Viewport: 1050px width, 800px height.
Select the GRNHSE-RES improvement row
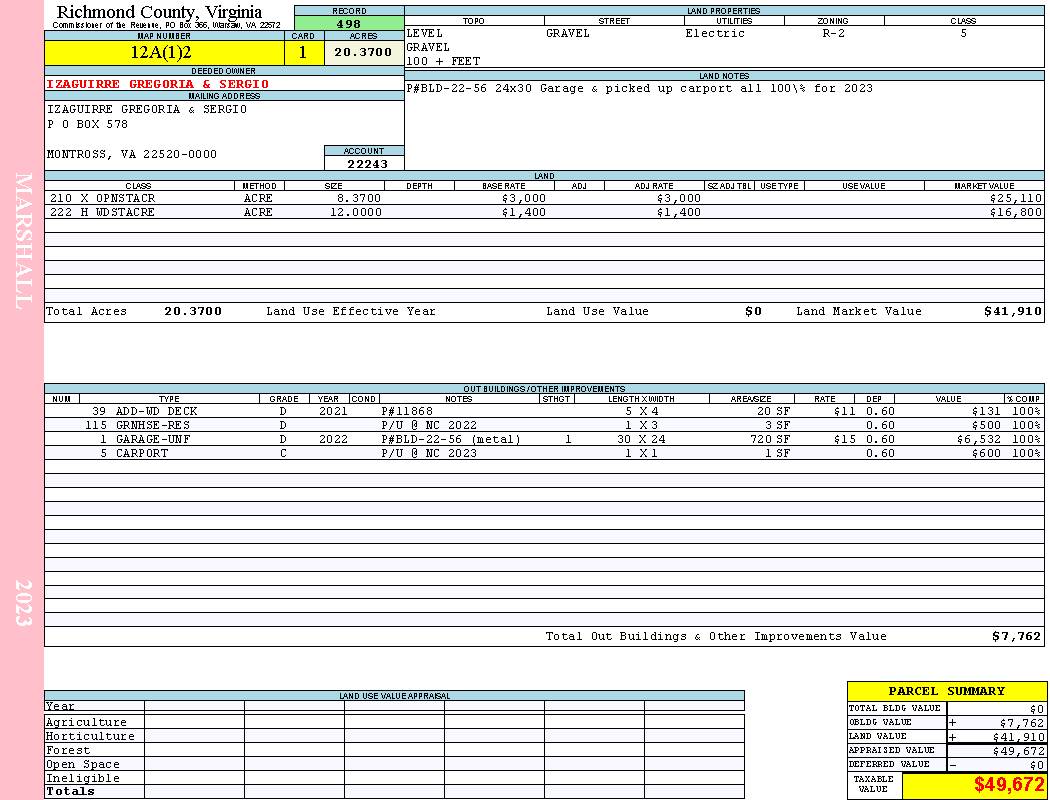tap(544, 425)
